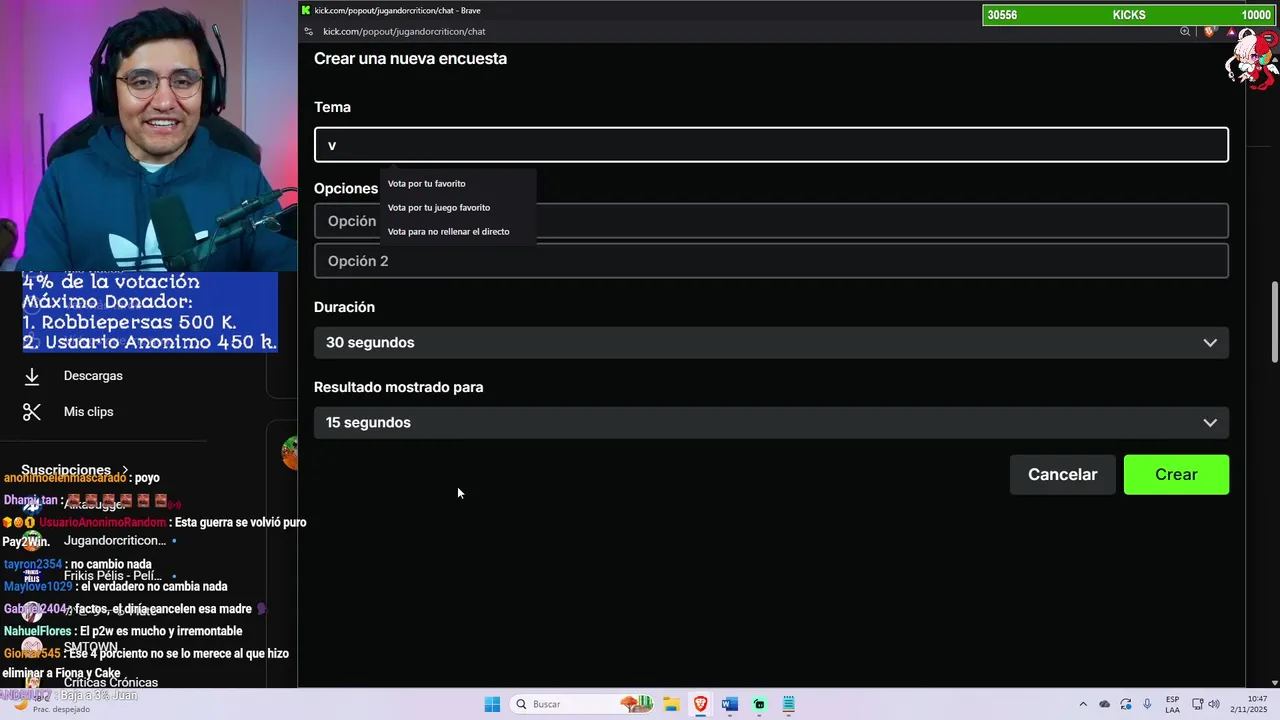The image size is (1280, 720).
Task: Click the OneDrive cloud tray icon
Action: pyautogui.click(x=1104, y=704)
